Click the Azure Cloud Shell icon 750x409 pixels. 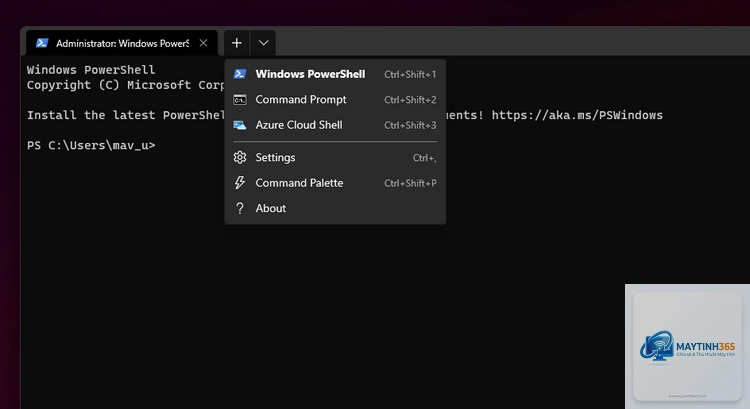[240, 125]
